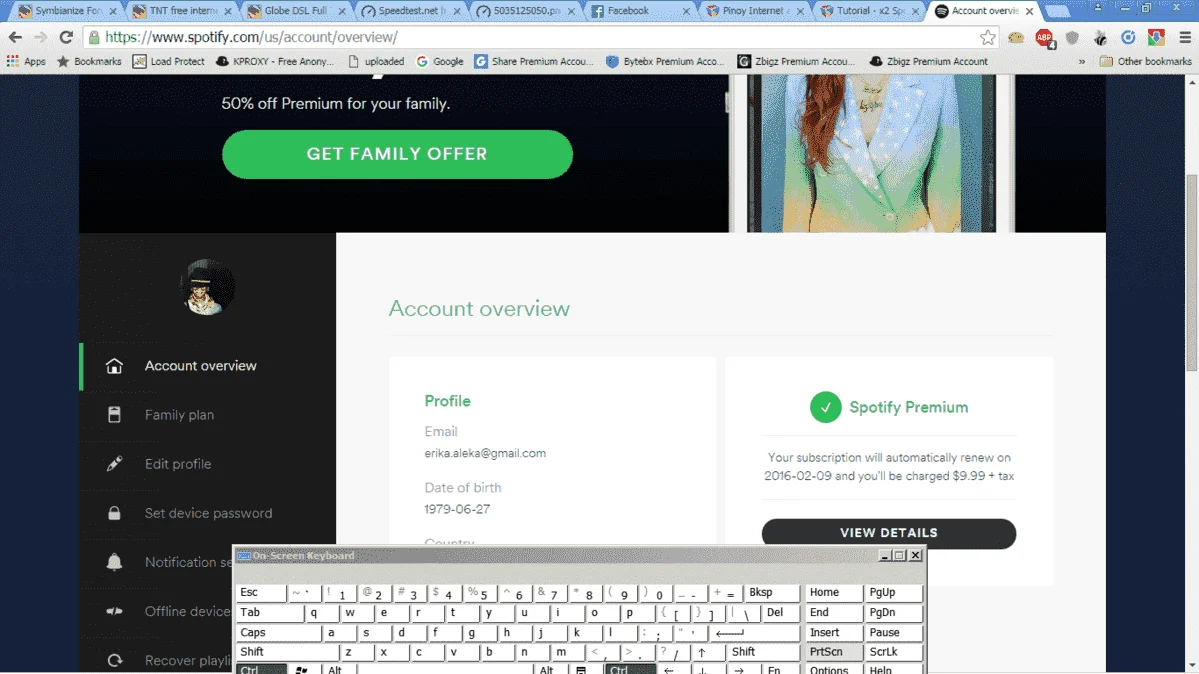Image resolution: width=1199 pixels, height=674 pixels.
Task: Click the Pause key on On-Screen Keyboard
Action: 893,633
